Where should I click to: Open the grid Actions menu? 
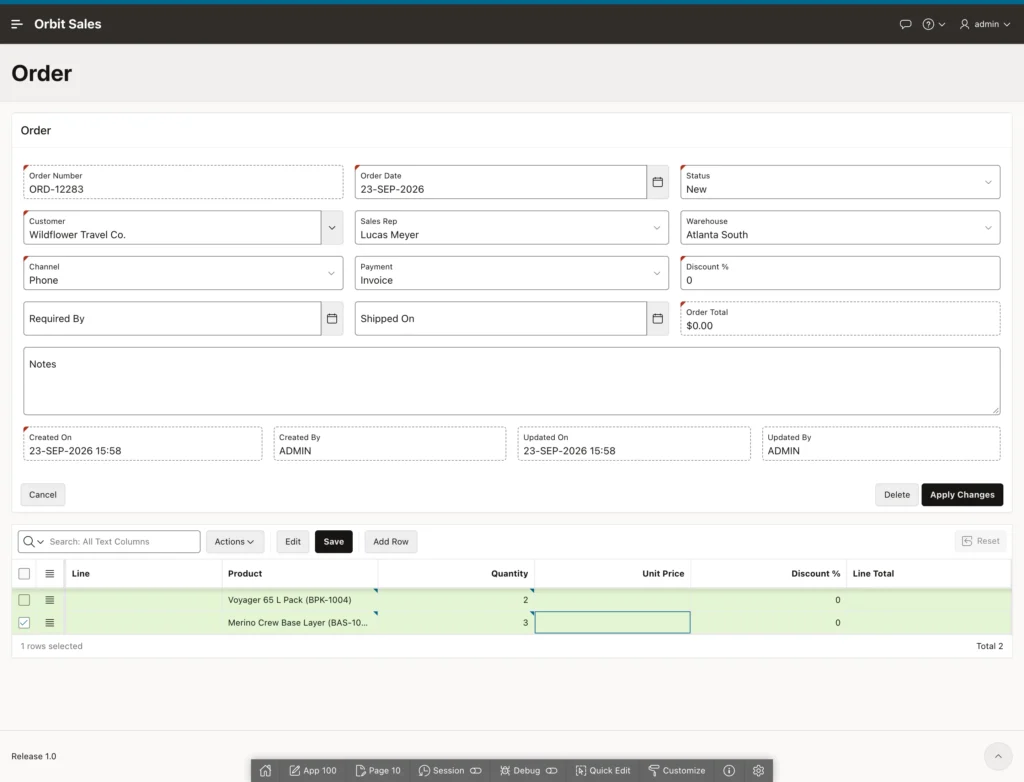point(234,542)
